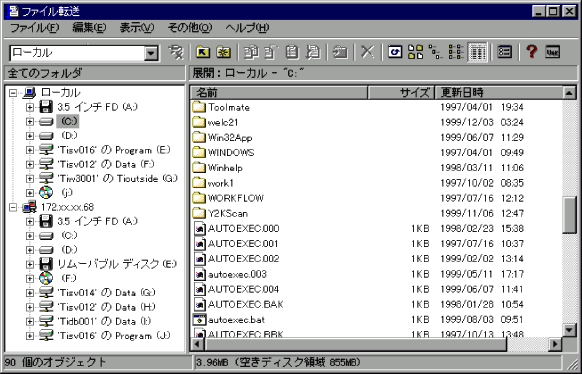582x374 pixels.
Task: Click the greyed cut toolbar icon
Action: (271, 52)
